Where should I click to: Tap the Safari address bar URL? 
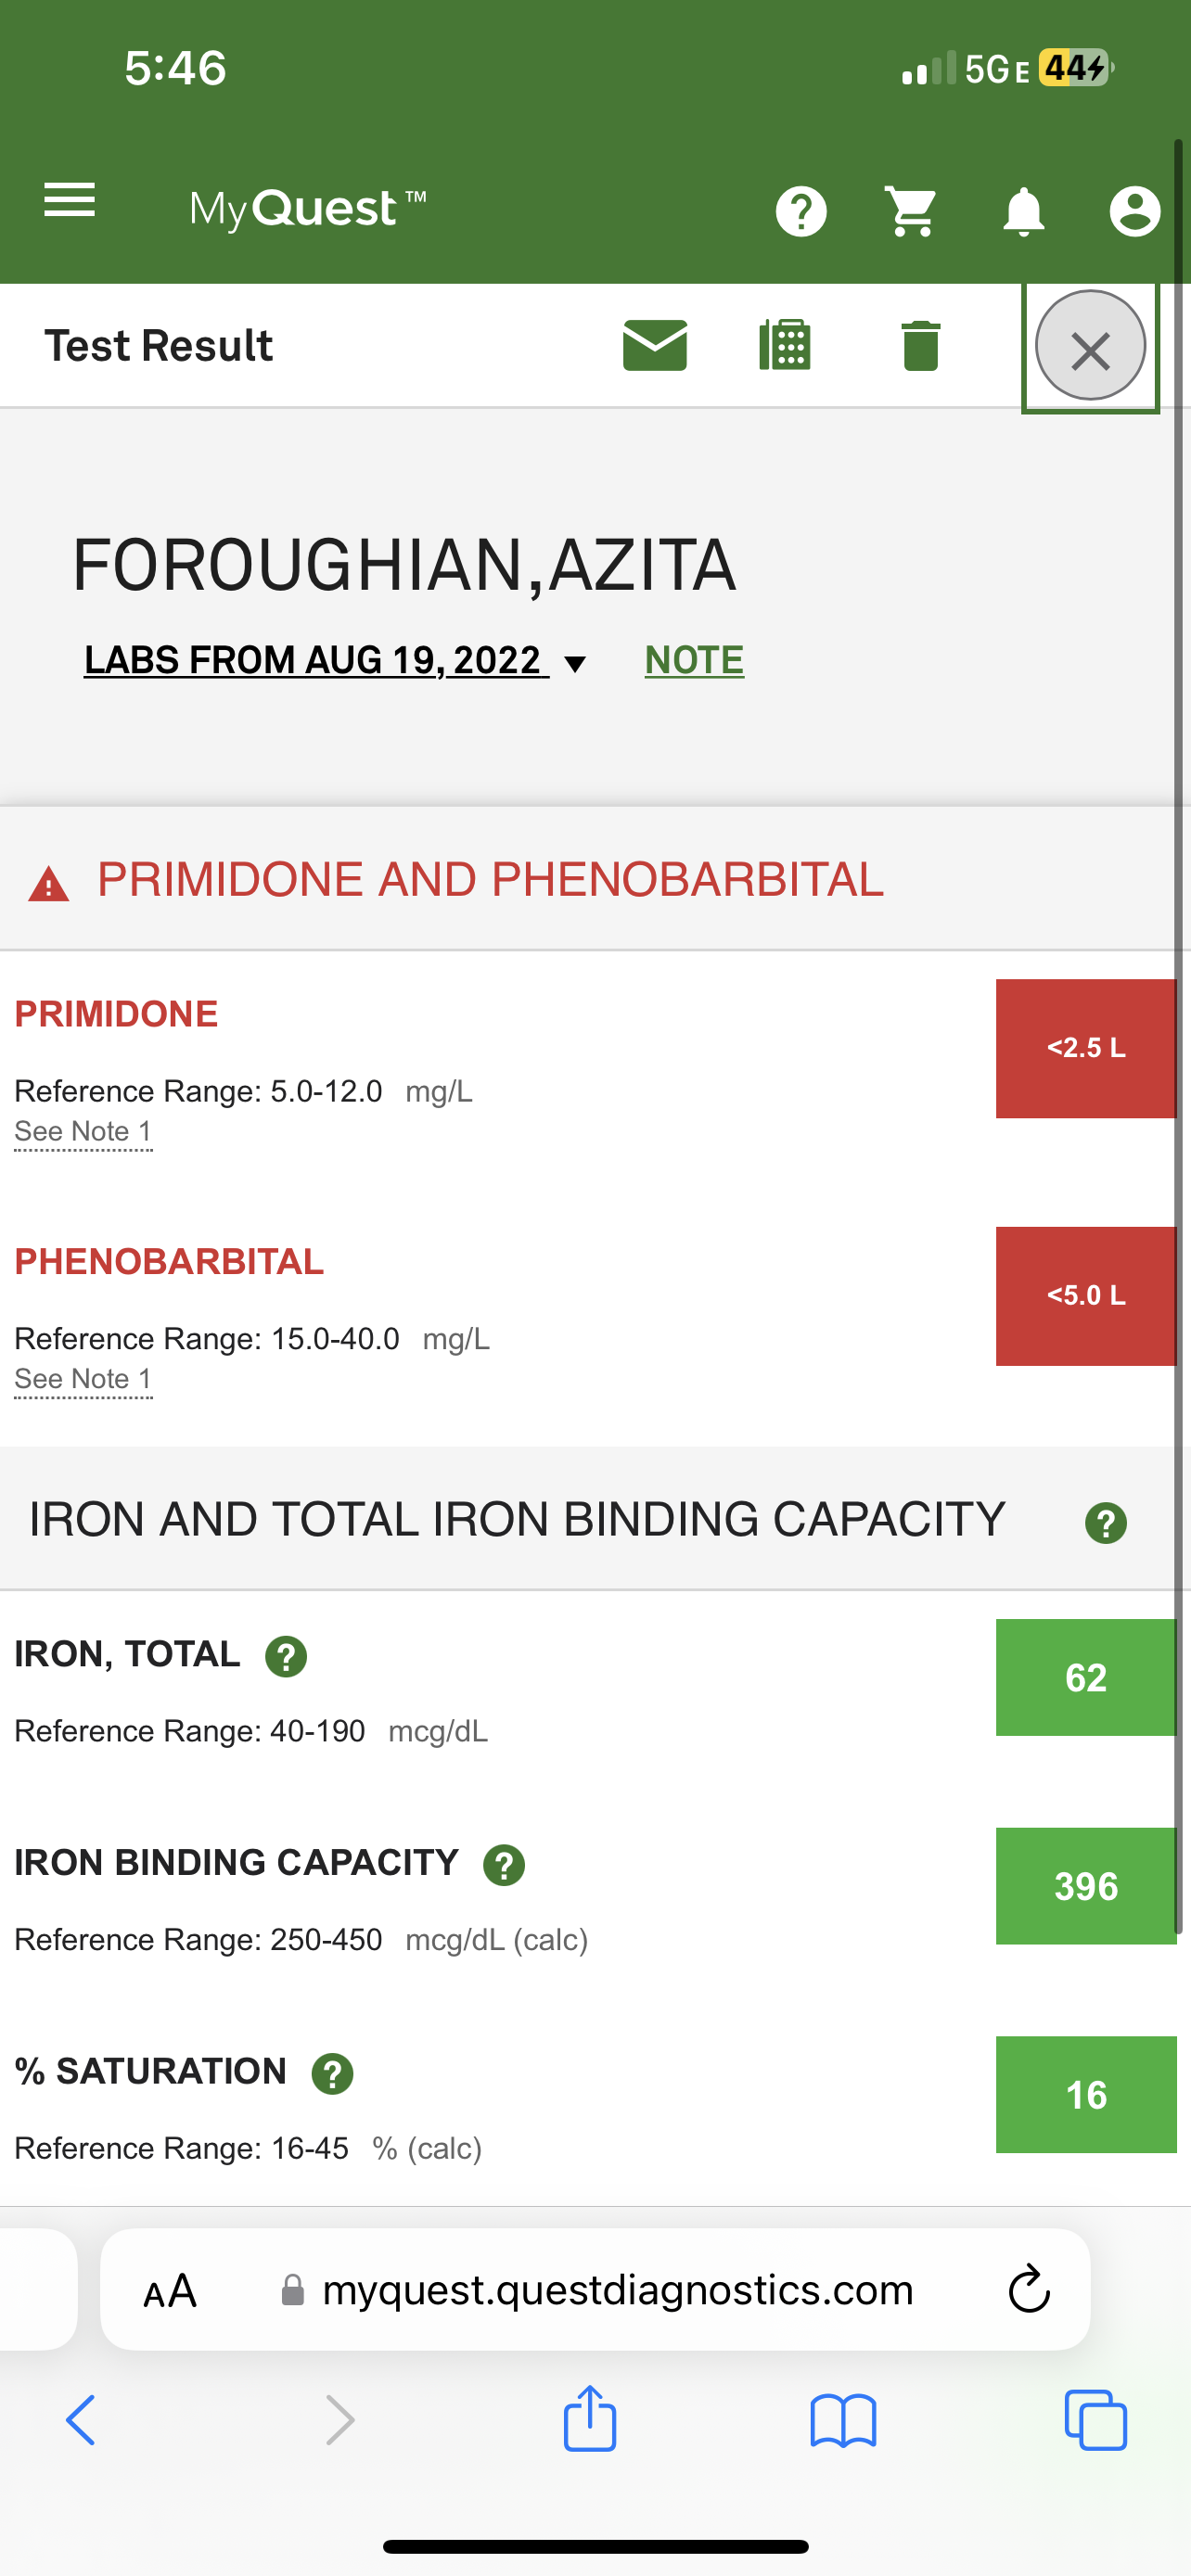pyautogui.click(x=617, y=2290)
